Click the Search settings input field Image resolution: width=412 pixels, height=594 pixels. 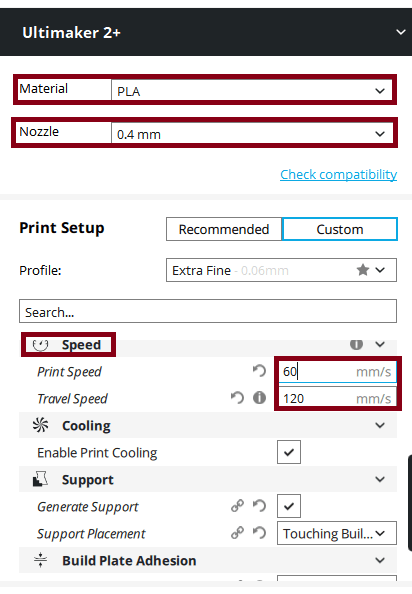[208, 311]
